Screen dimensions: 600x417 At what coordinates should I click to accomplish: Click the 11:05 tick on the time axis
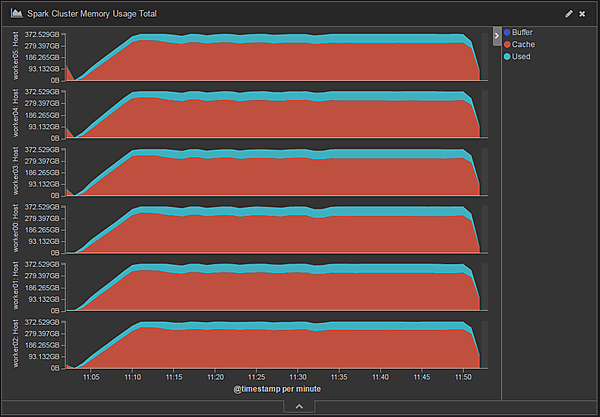[92, 377]
